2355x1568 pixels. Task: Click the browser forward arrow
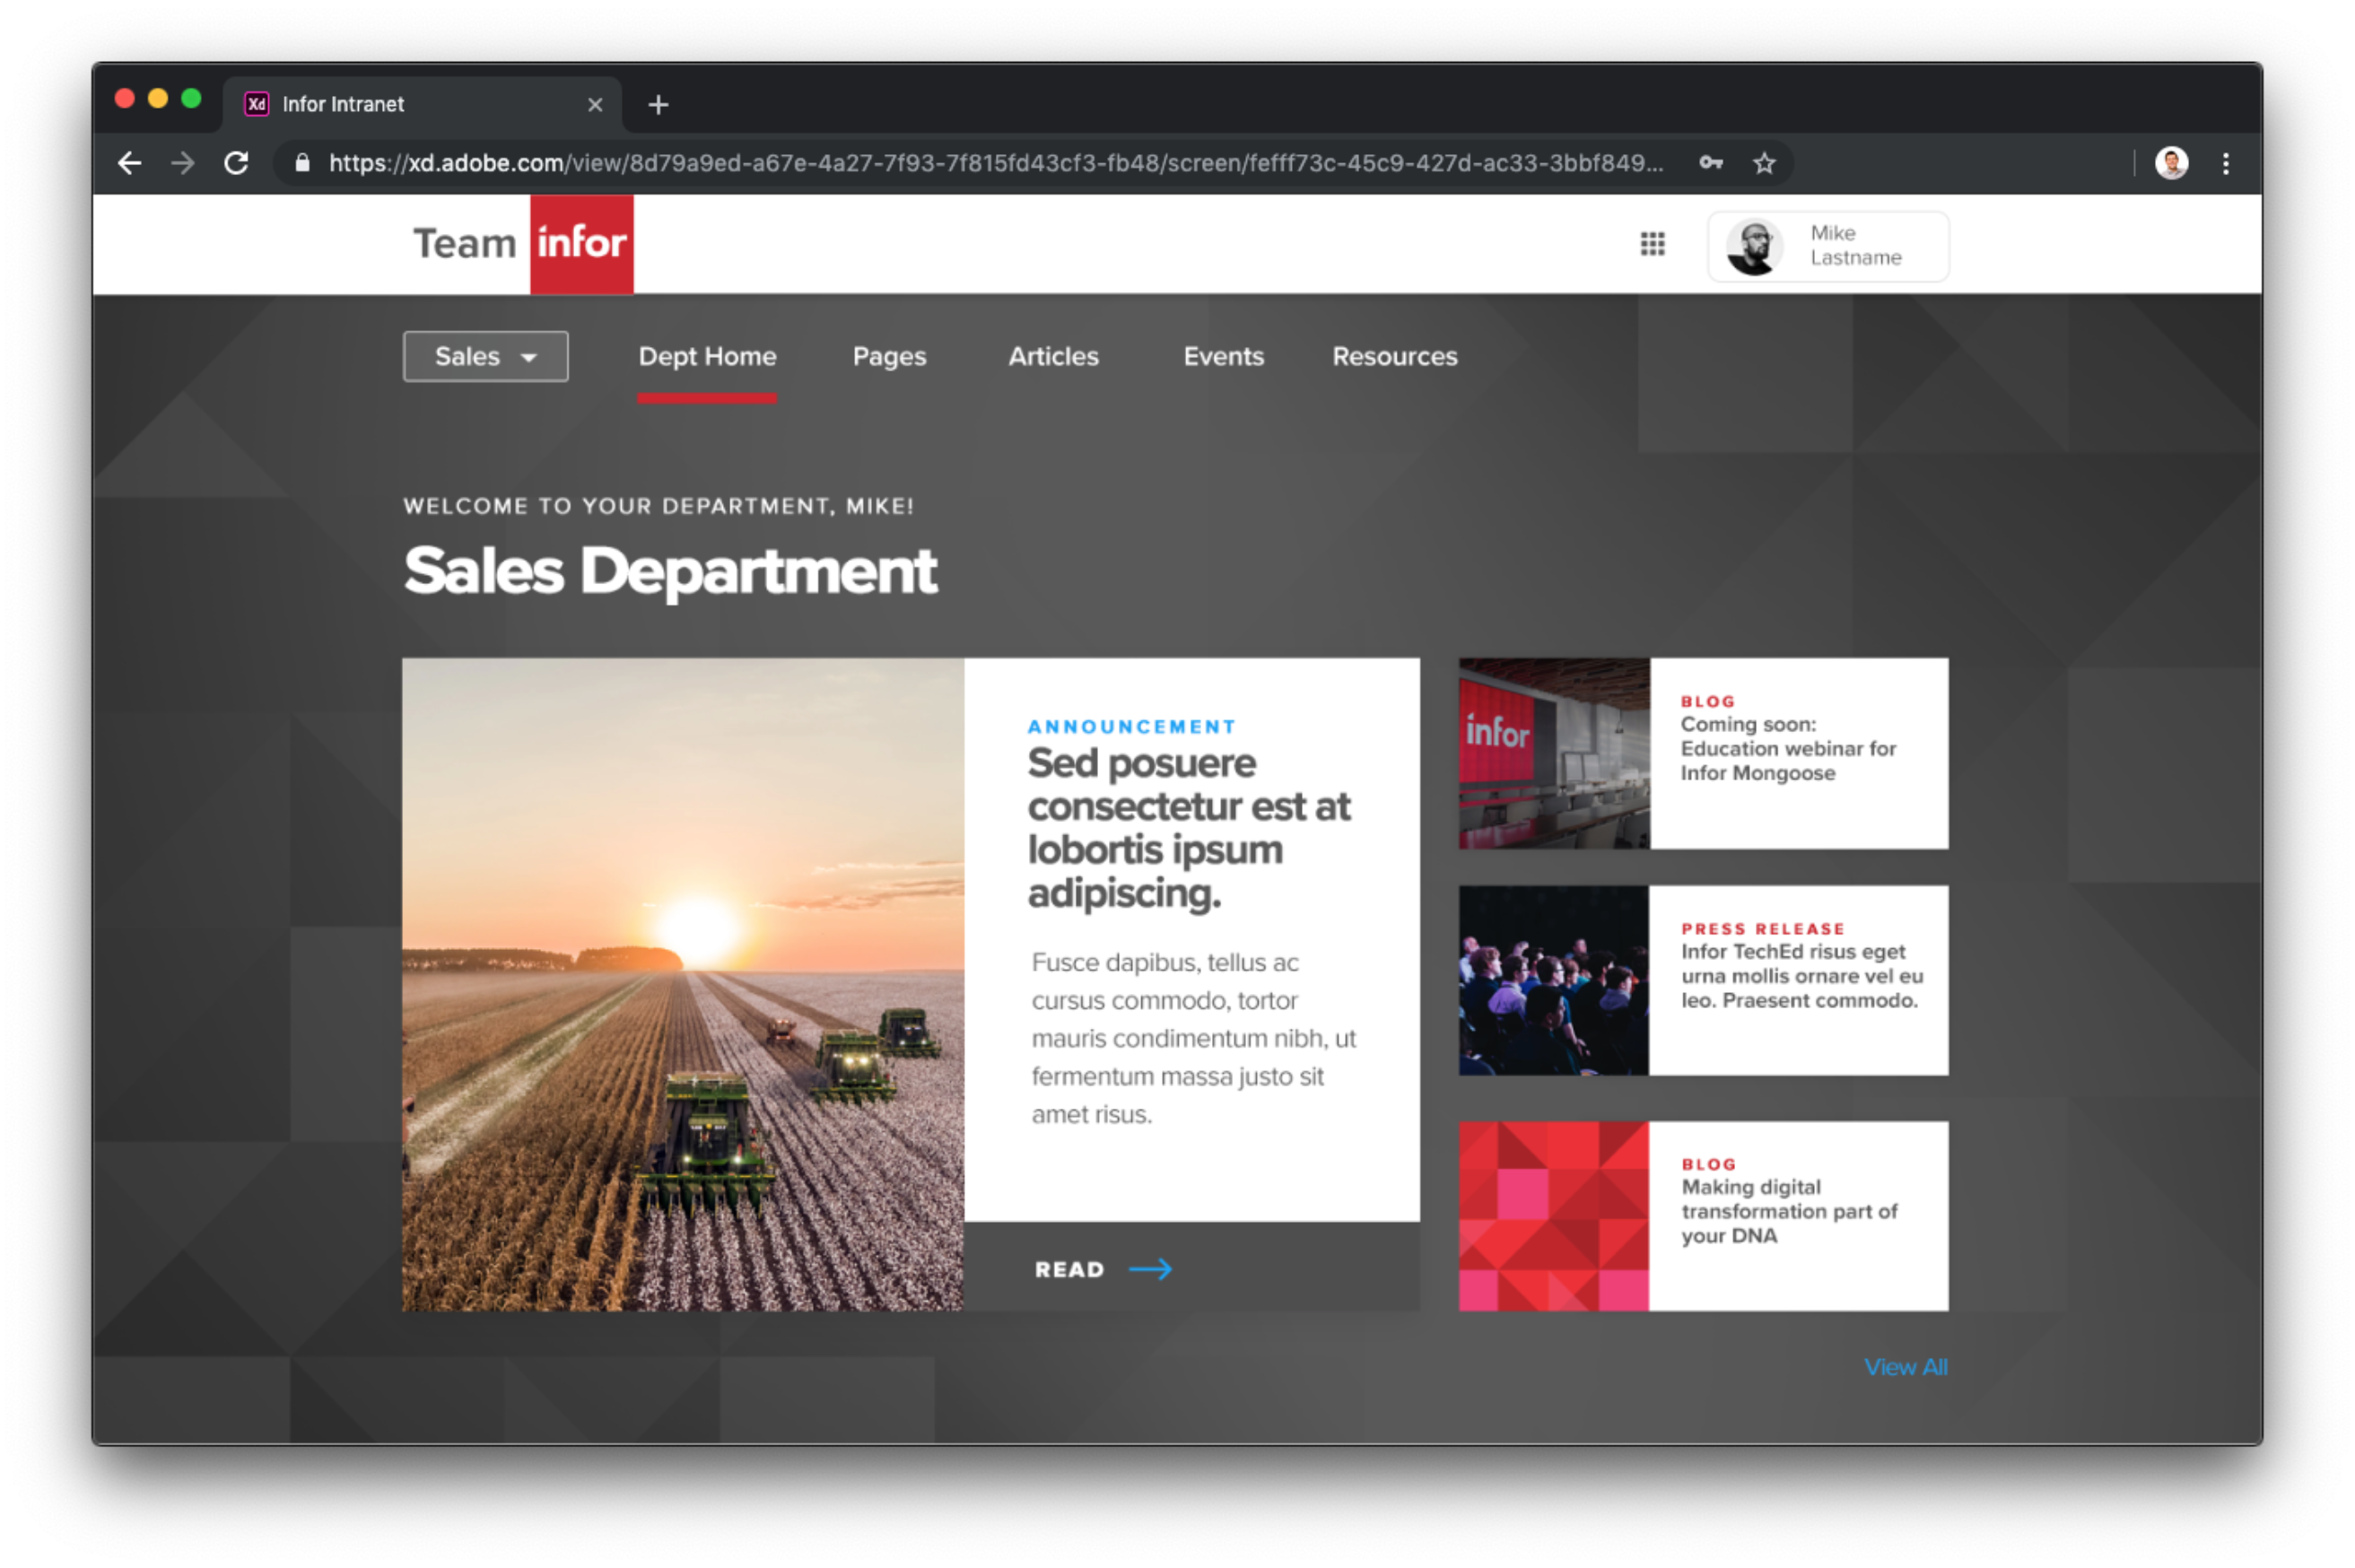point(182,163)
